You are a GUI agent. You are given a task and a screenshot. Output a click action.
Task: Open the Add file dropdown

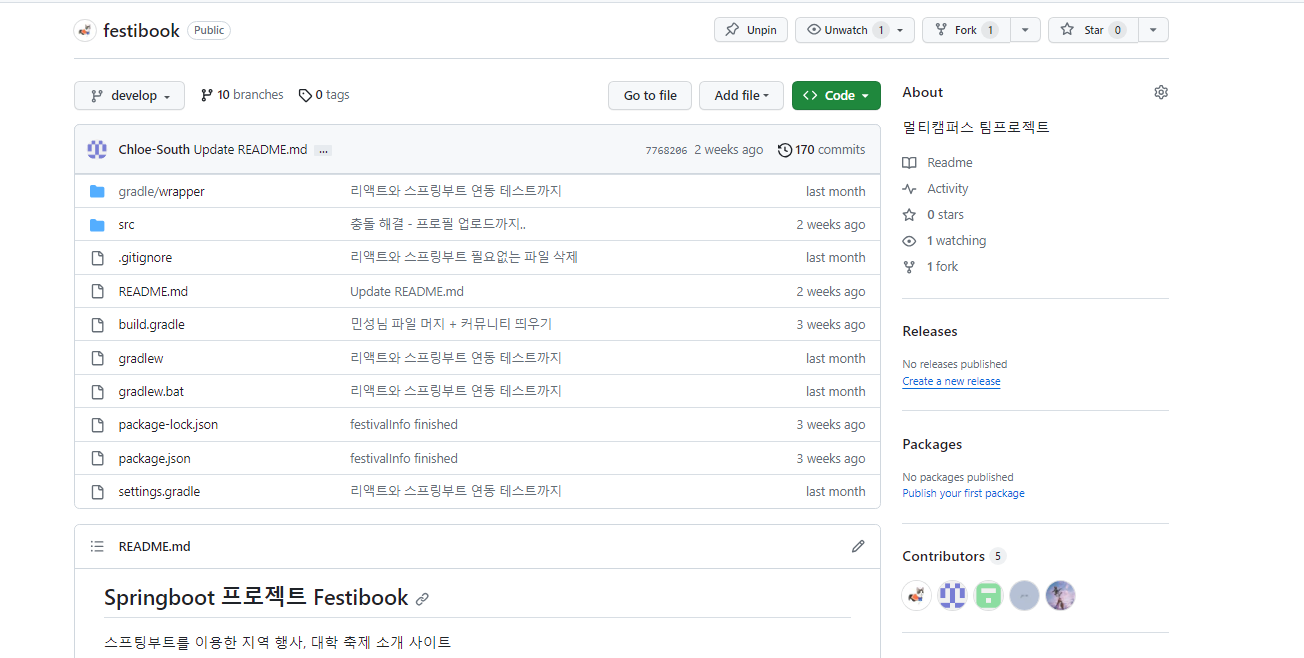pos(741,96)
